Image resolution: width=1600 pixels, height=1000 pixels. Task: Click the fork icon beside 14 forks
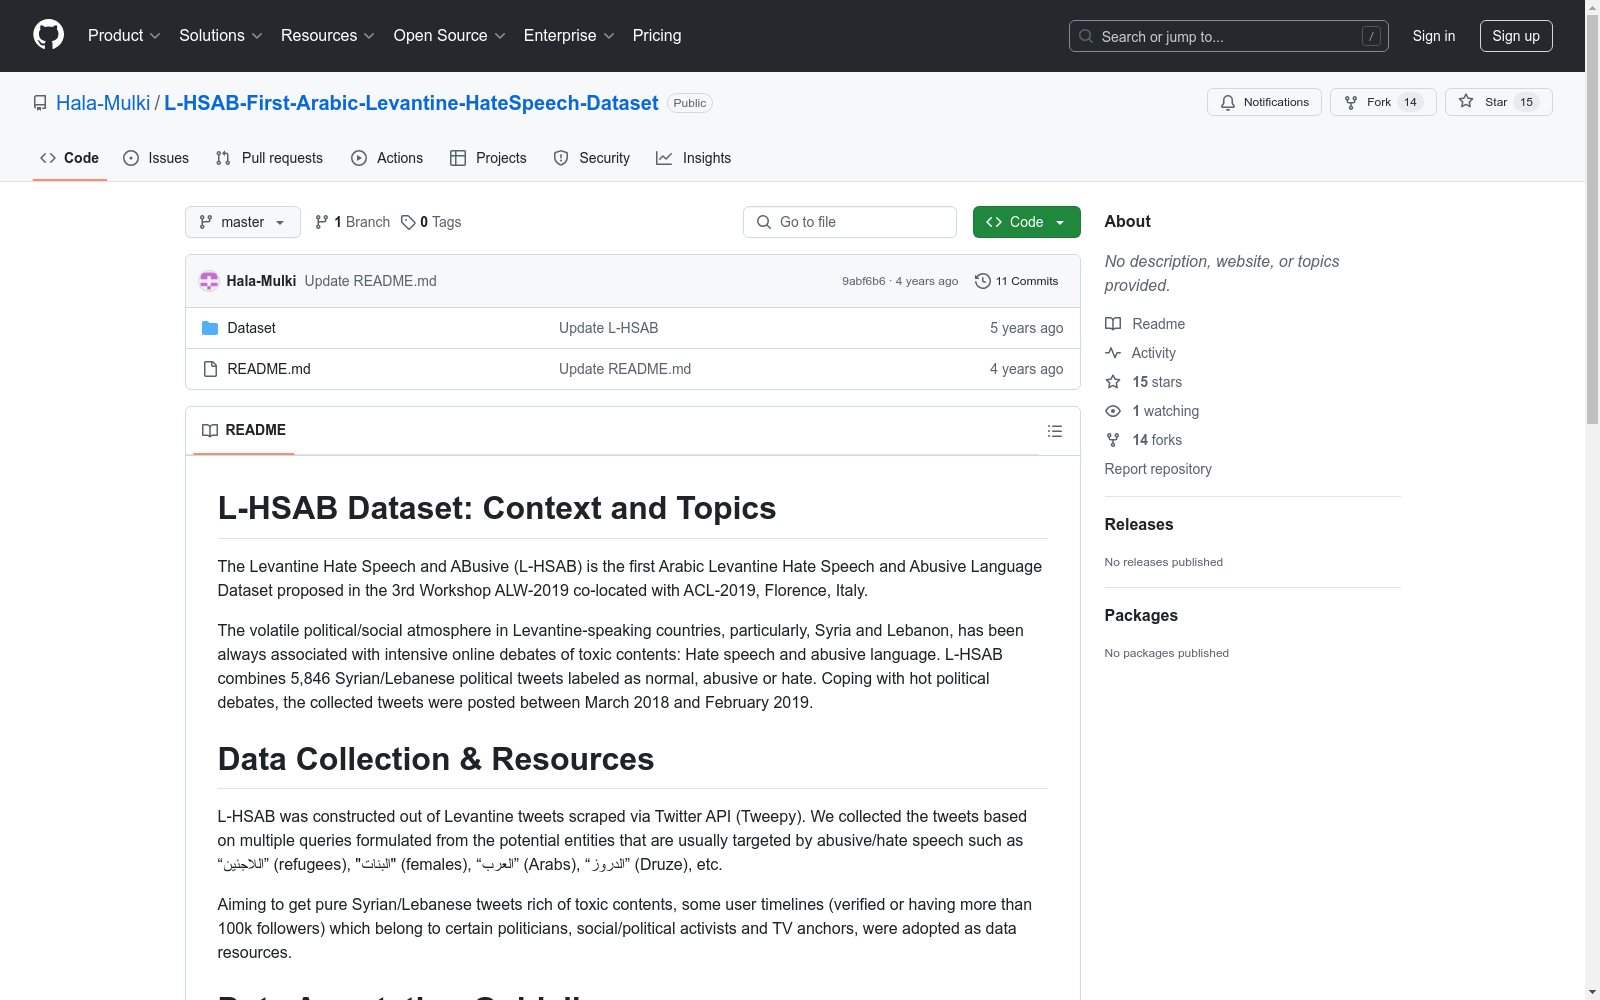pos(1113,440)
